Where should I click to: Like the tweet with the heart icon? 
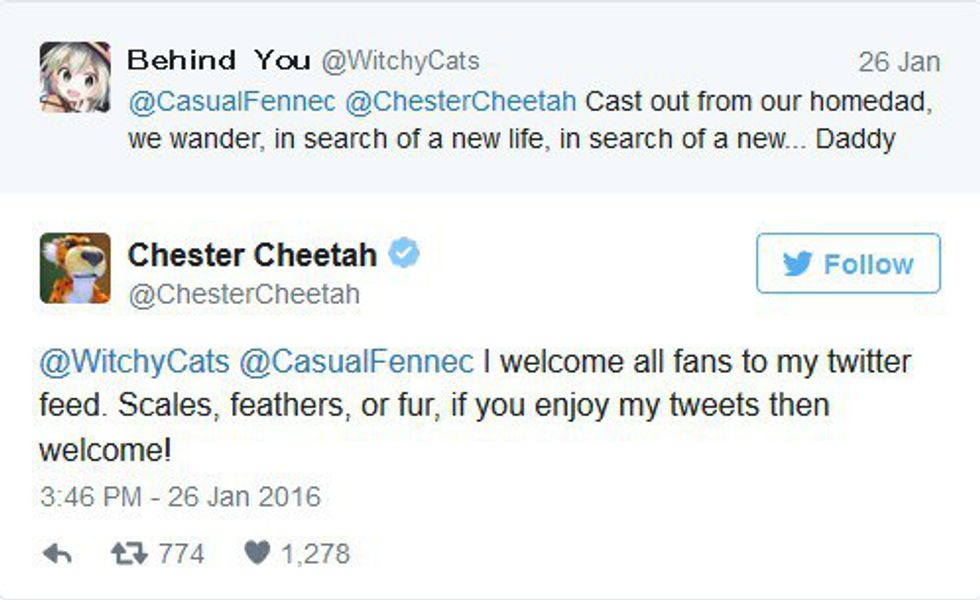pyautogui.click(x=257, y=553)
